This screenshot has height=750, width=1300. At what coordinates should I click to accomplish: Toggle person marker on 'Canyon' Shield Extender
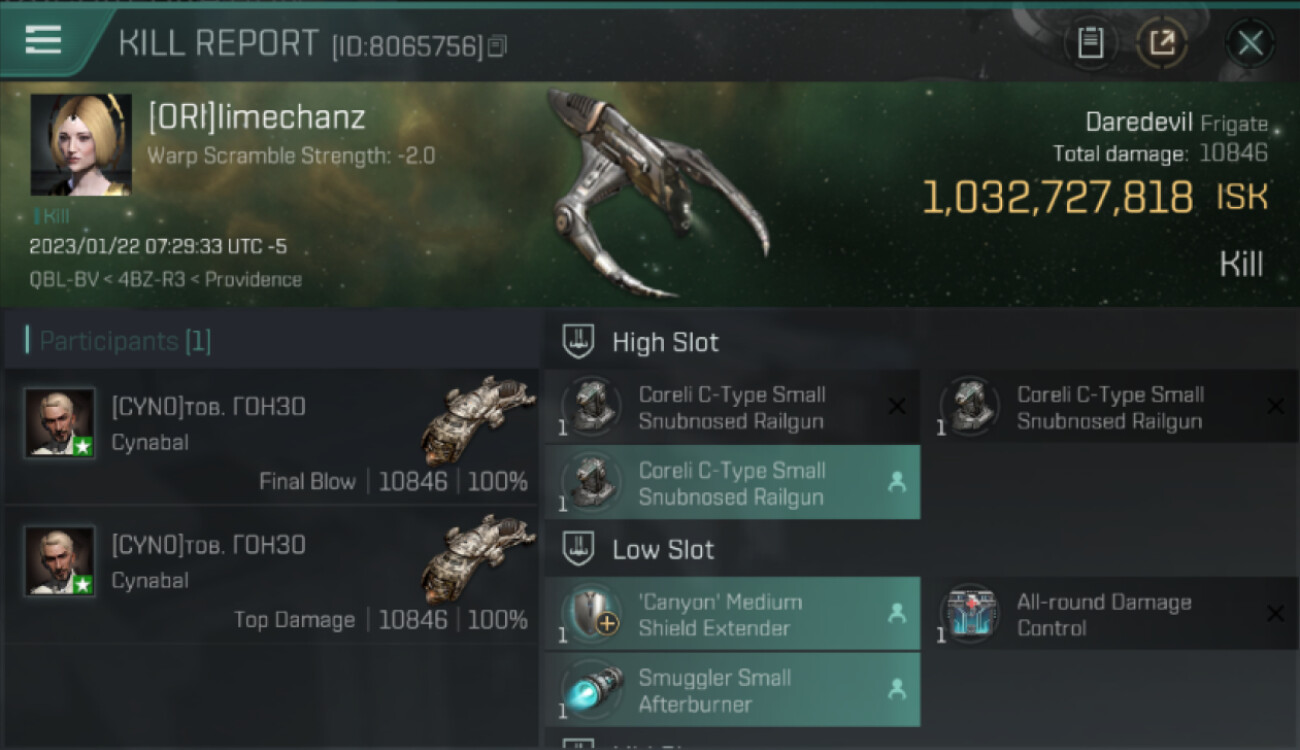point(897,614)
